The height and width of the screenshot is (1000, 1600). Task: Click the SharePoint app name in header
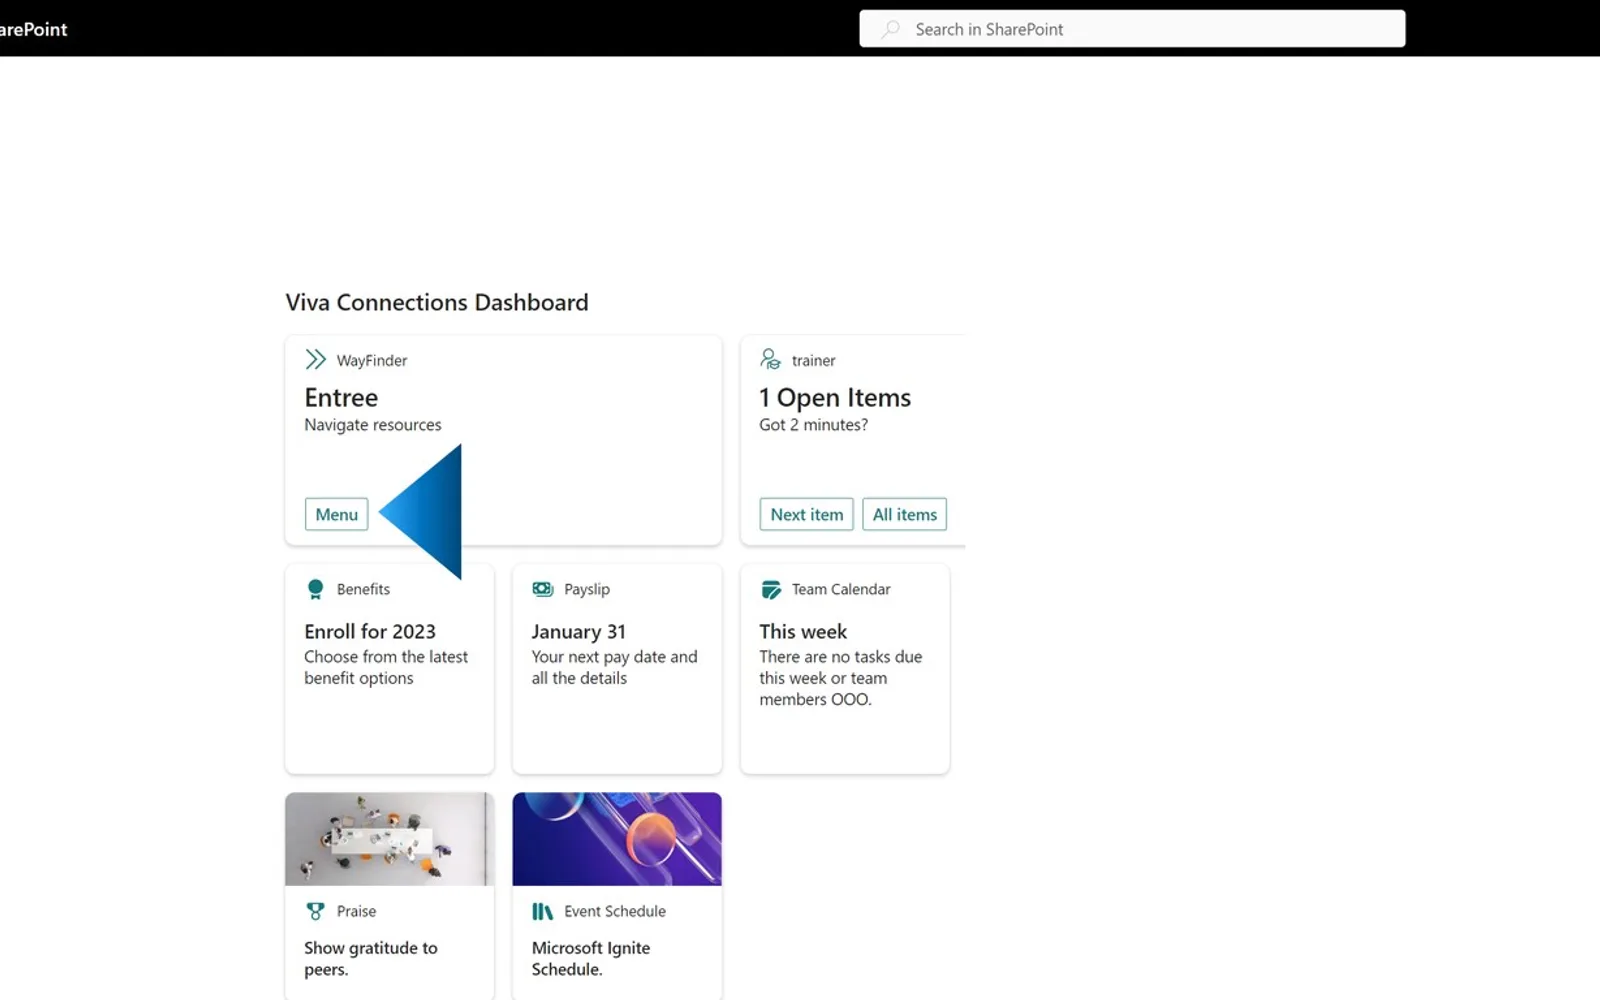[34, 29]
